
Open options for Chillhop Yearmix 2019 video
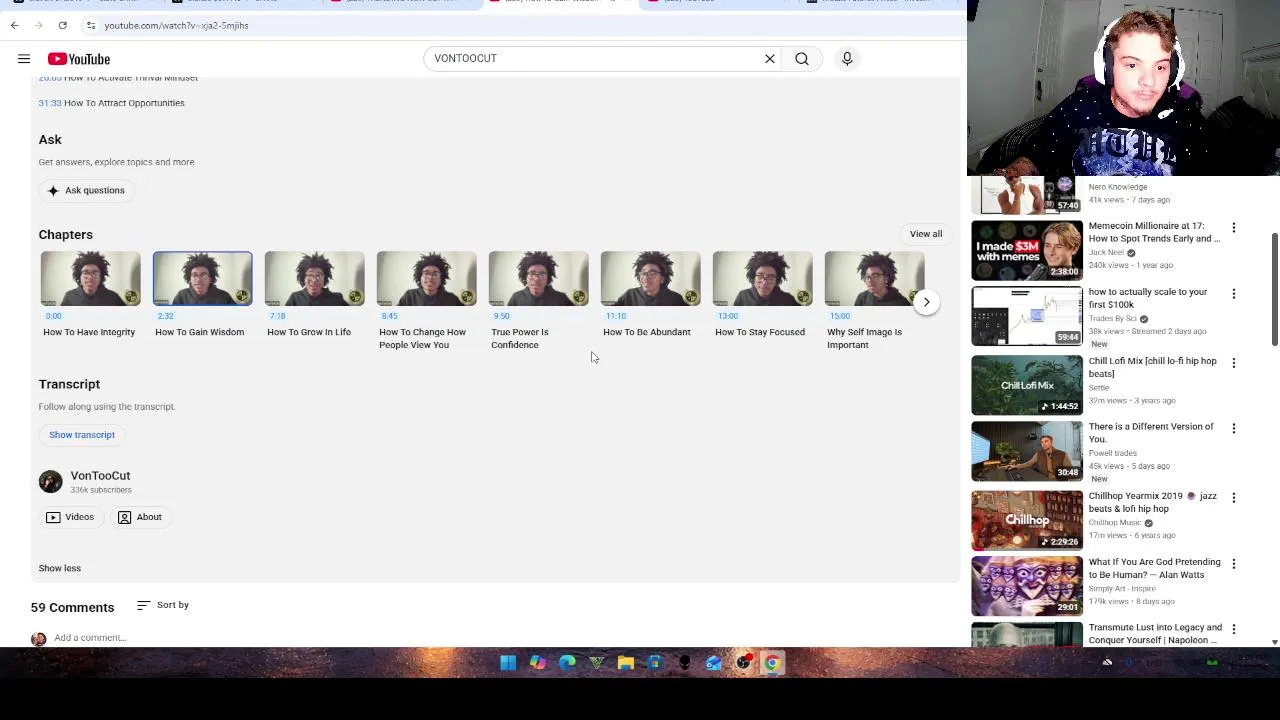pos(1234,498)
